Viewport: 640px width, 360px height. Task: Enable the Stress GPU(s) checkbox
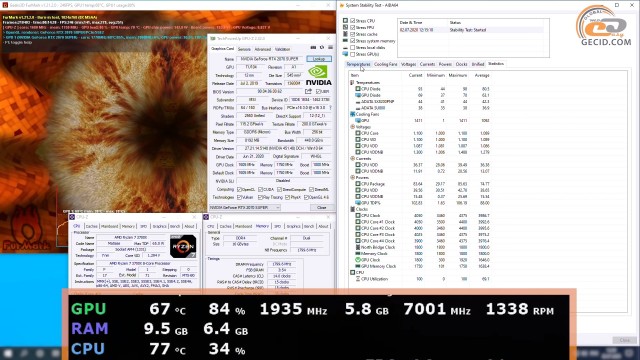(353, 54)
